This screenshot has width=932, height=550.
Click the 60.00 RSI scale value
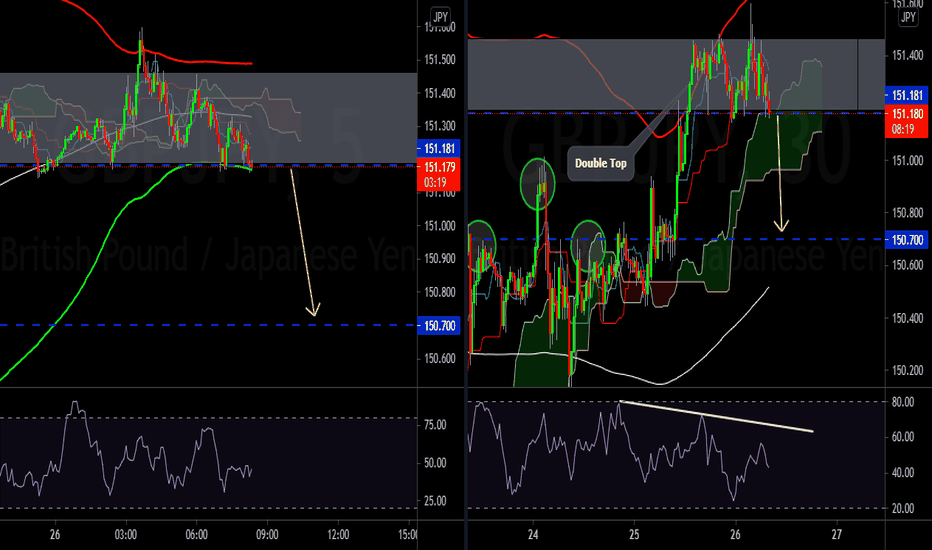[903, 437]
